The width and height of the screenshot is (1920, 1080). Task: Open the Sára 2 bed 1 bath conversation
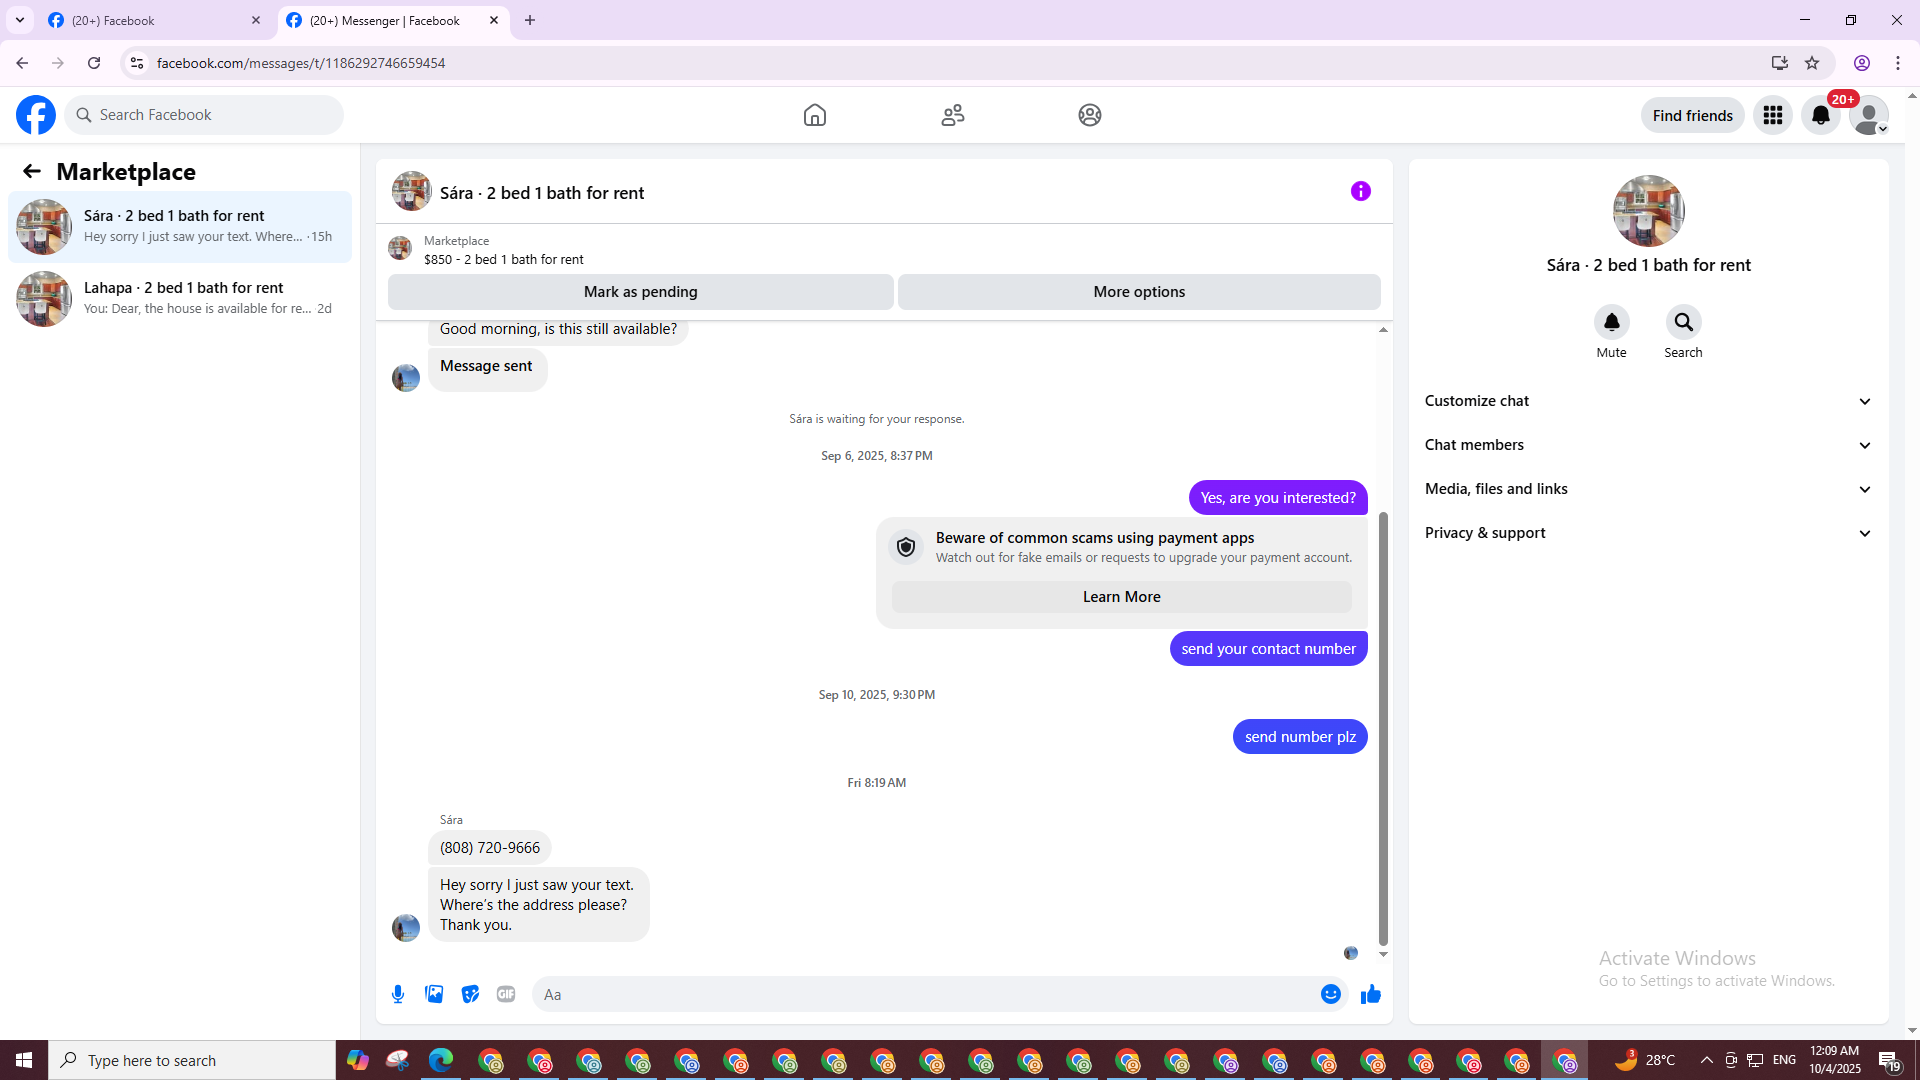180,227
